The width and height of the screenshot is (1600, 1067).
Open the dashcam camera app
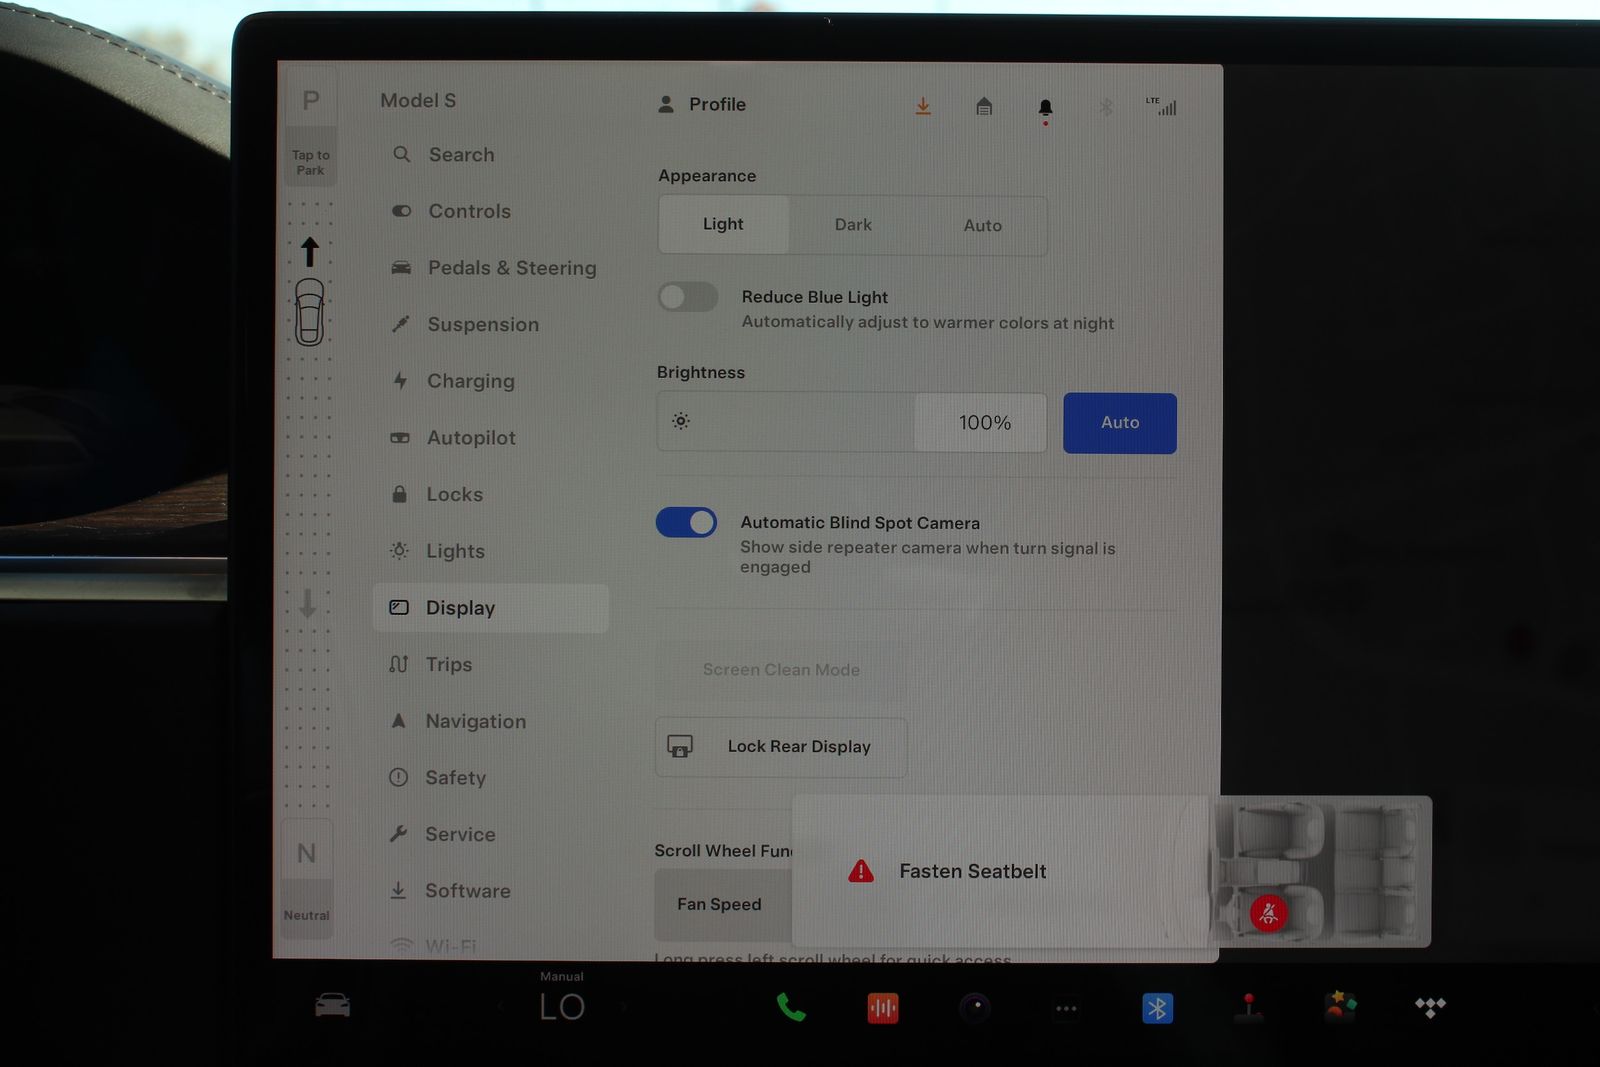point(975,1007)
